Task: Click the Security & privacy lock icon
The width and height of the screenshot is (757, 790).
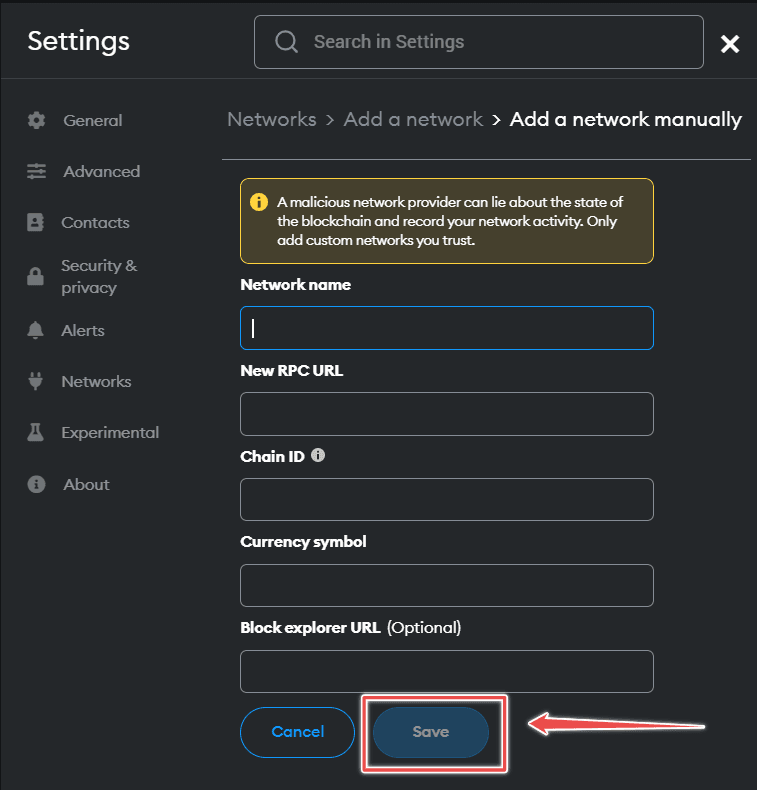Action: (36, 277)
